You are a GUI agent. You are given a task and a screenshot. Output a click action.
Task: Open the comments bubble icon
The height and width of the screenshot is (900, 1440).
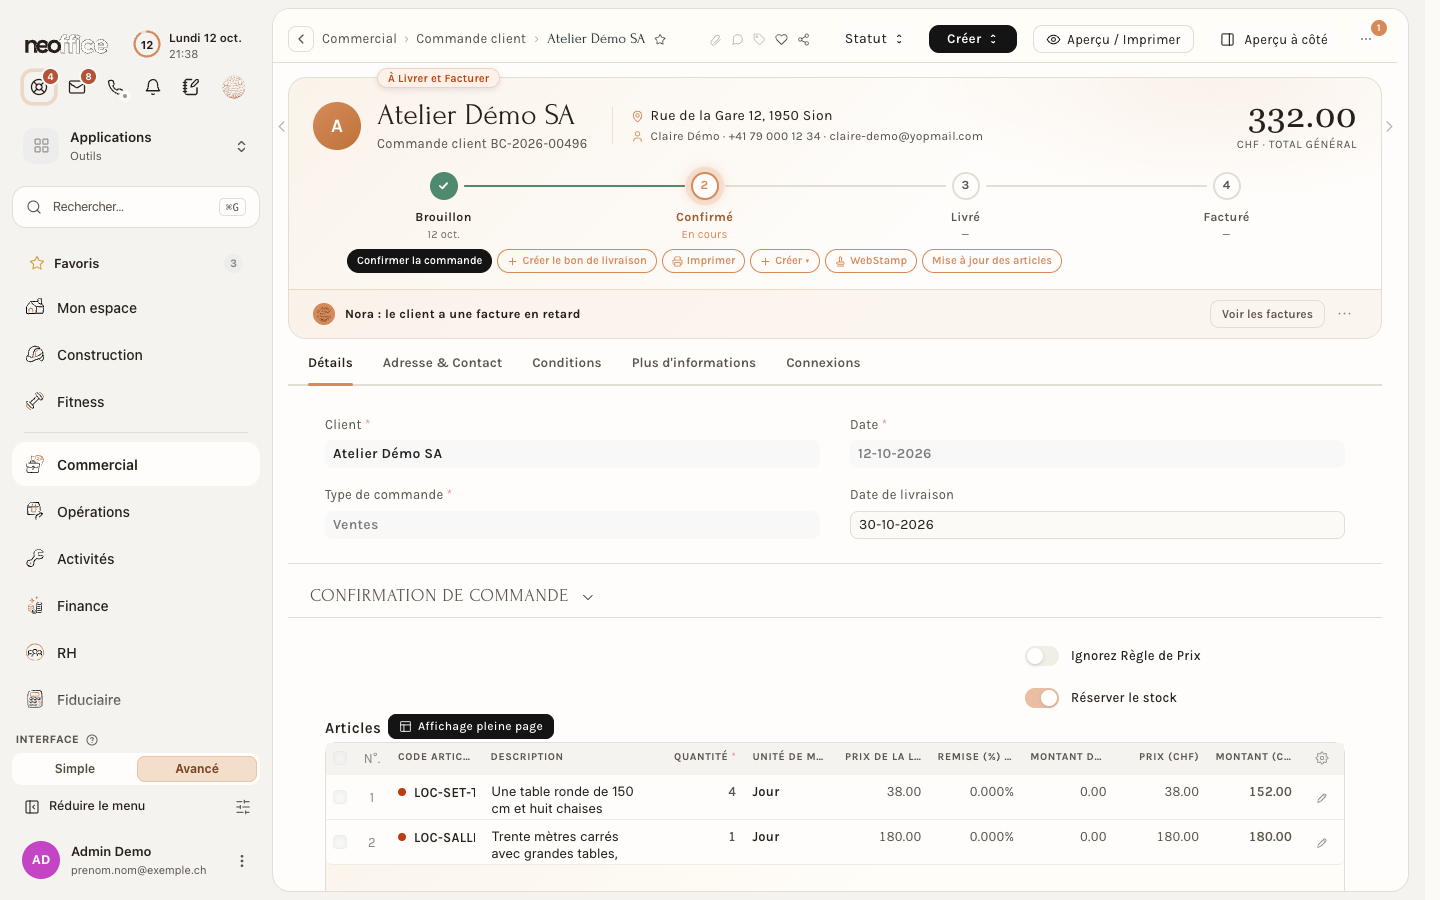coord(737,40)
